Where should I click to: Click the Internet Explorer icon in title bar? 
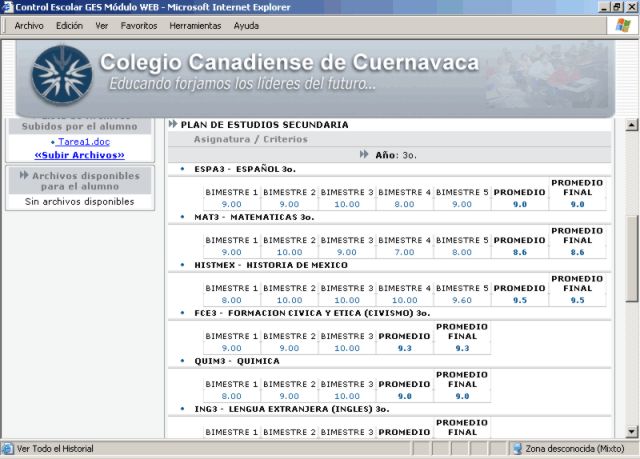8,7
